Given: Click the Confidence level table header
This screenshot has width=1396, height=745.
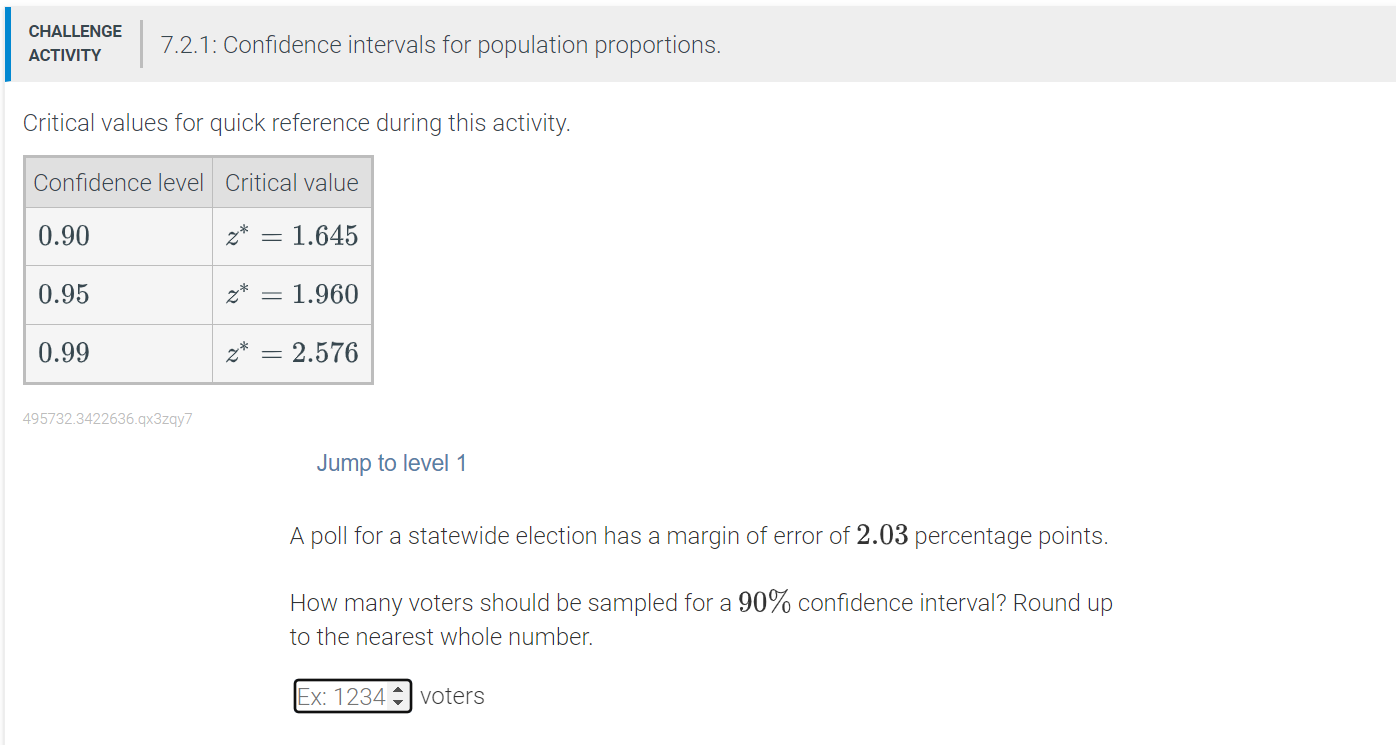Looking at the screenshot, I should pos(118,182).
